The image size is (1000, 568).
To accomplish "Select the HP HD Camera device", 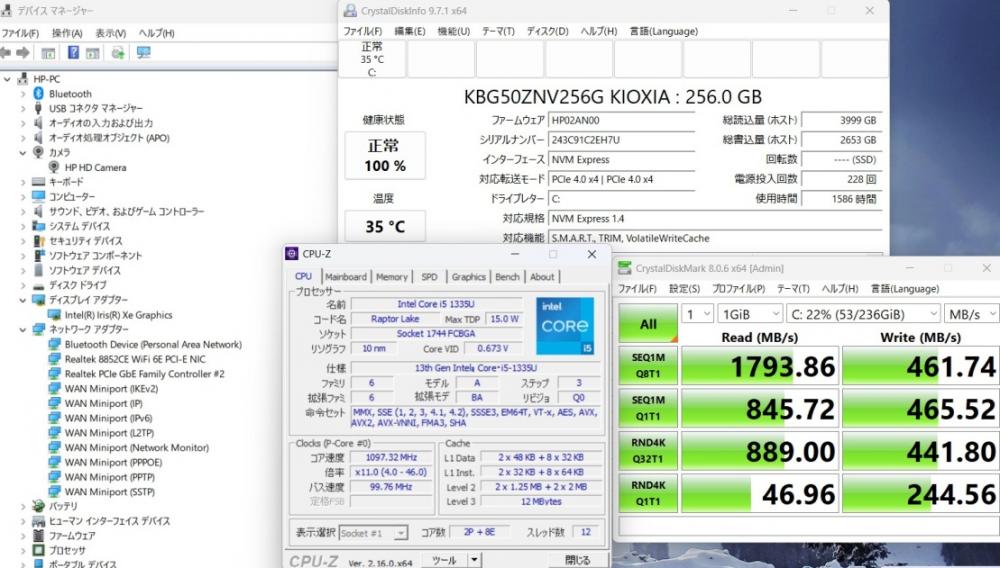I will click(x=95, y=167).
